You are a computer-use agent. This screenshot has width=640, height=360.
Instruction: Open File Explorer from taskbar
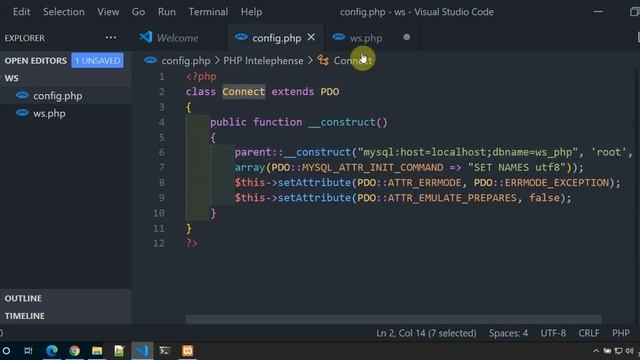tap(97, 351)
